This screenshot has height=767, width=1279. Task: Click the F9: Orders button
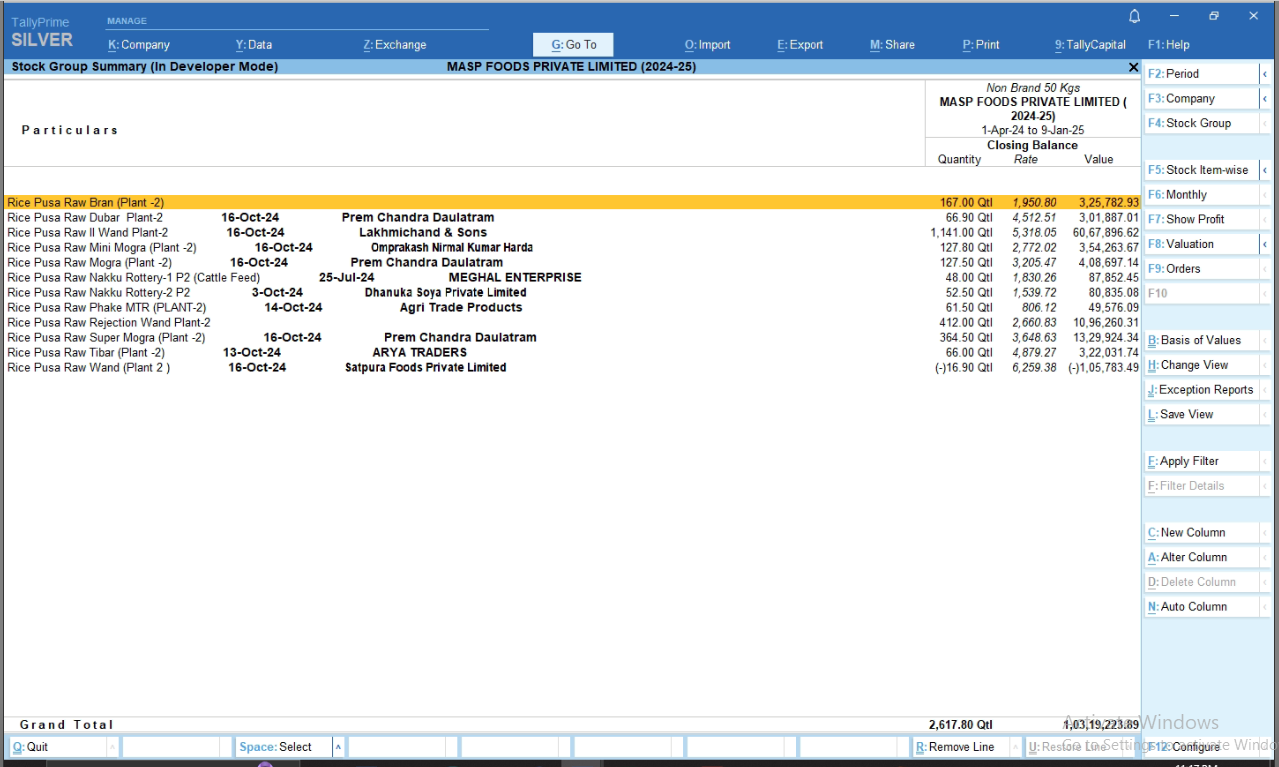[1201, 269]
